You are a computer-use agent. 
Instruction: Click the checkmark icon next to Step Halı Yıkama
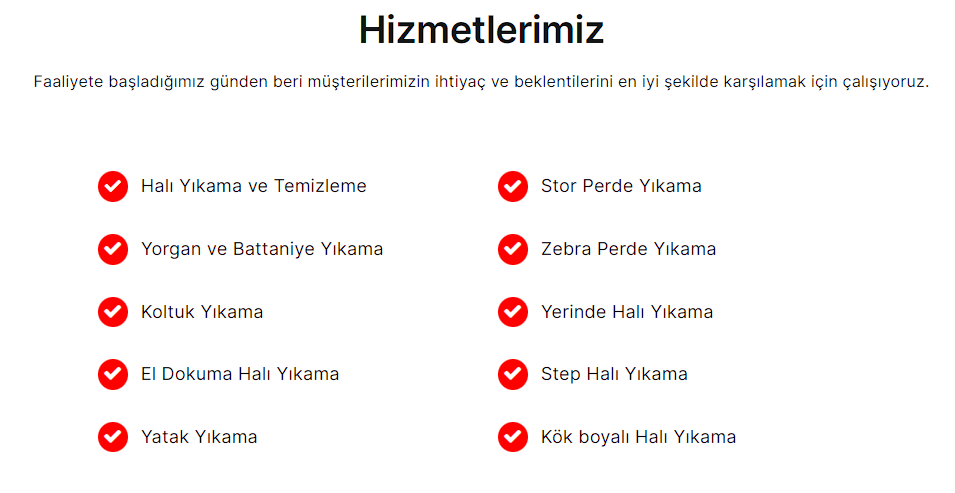pyautogui.click(x=513, y=374)
